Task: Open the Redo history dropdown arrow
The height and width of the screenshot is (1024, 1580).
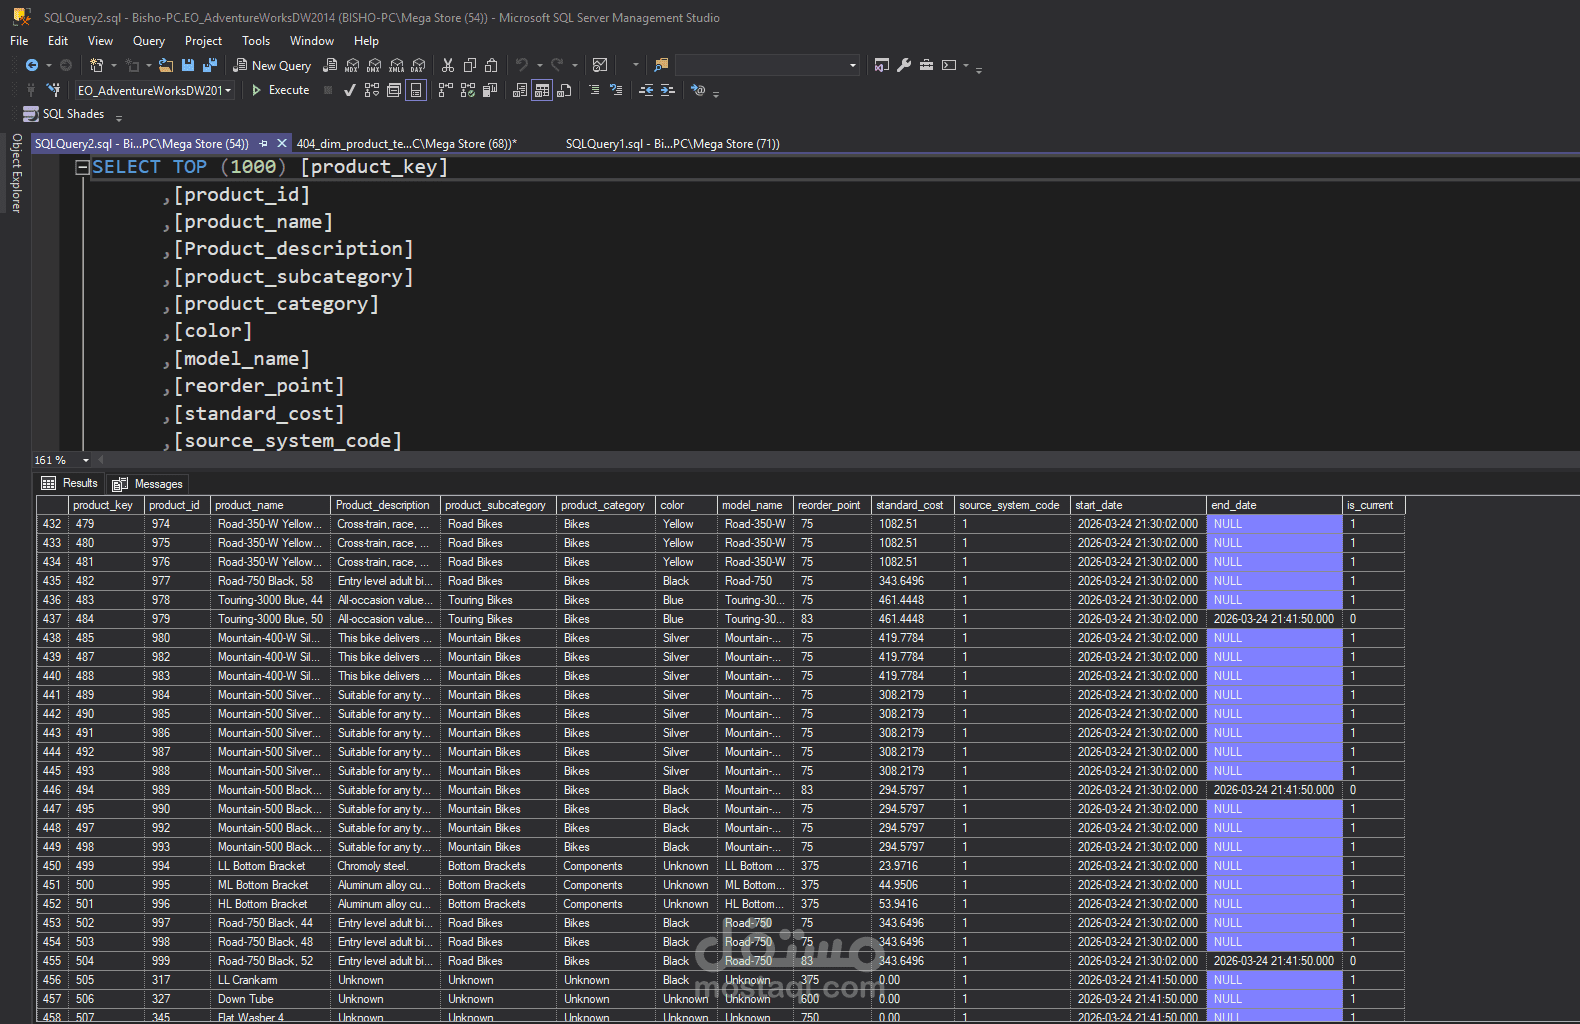Action: click(575, 66)
